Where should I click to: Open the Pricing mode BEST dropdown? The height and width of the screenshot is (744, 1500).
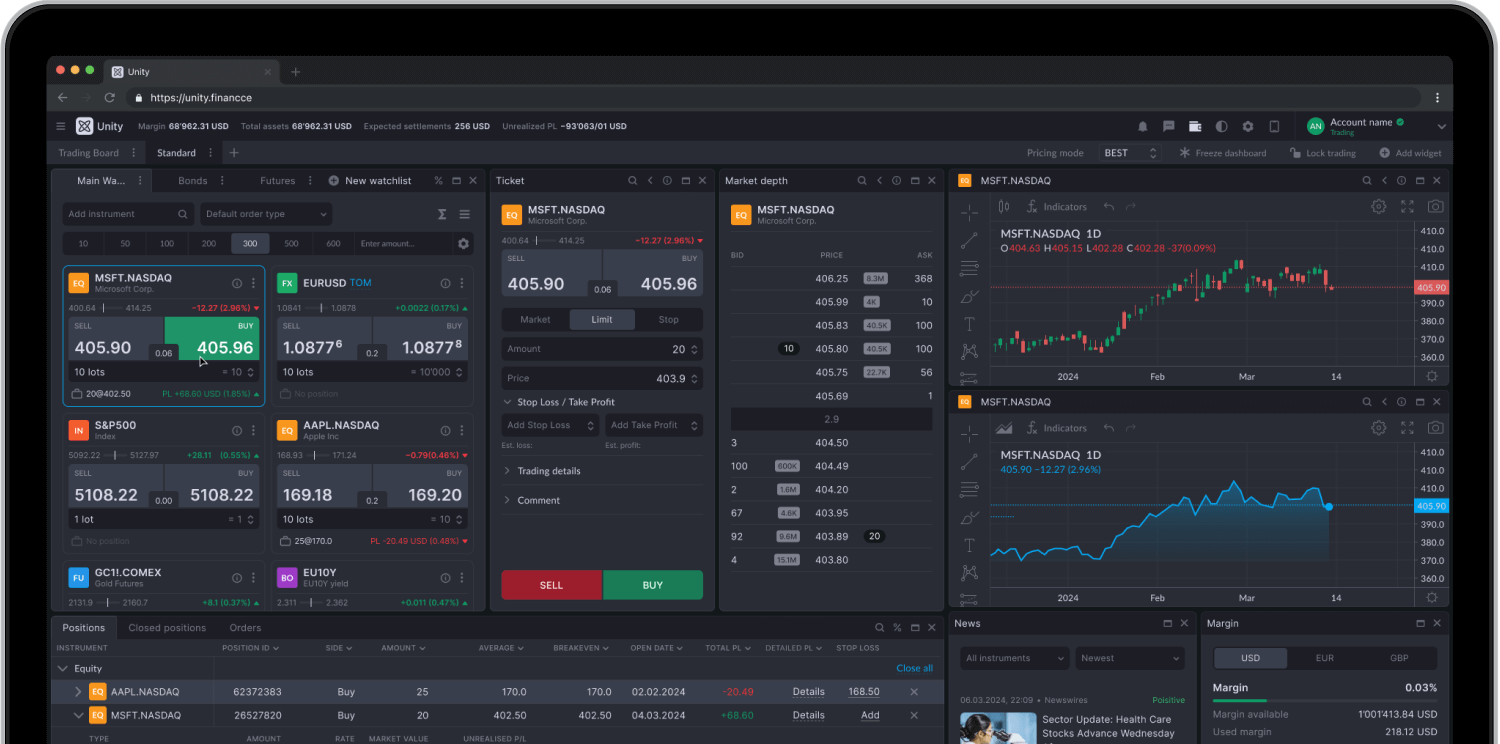pyautogui.click(x=1130, y=153)
